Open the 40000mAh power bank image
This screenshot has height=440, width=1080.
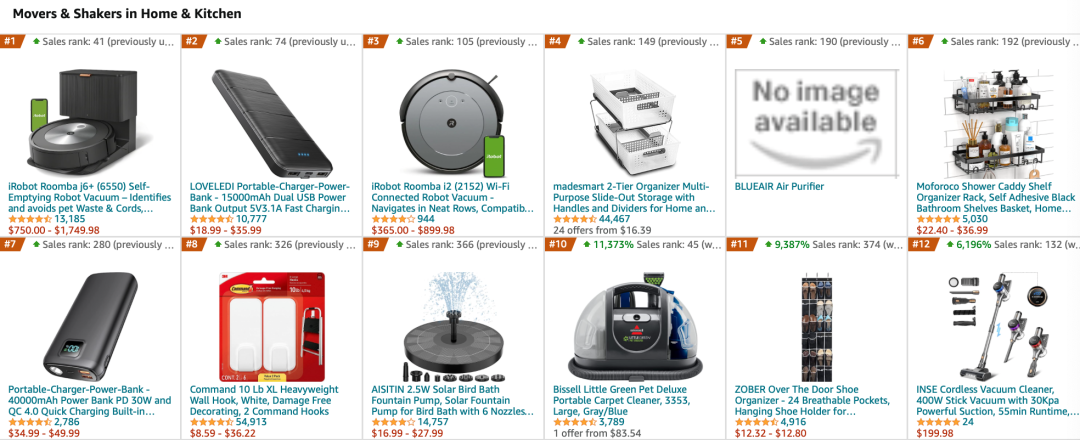click(90, 326)
